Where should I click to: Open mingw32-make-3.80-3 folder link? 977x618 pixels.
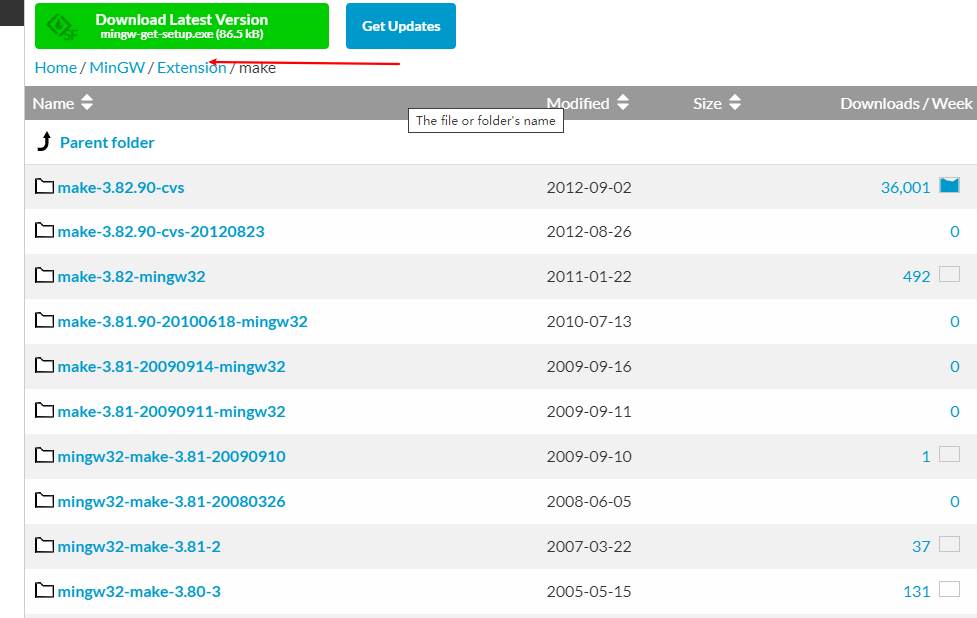139,591
